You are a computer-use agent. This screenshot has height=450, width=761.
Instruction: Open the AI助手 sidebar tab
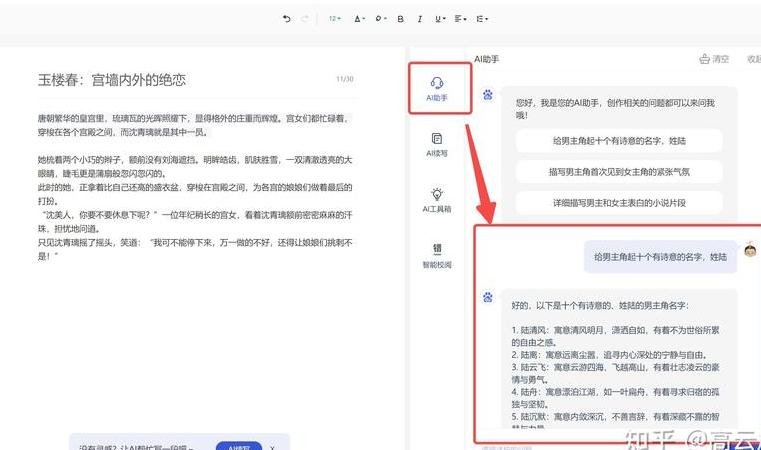tap(437, 89)
